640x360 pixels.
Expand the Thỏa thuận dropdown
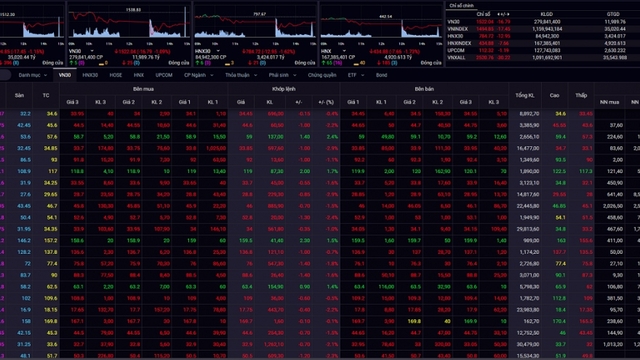click(x=256, y=75)
